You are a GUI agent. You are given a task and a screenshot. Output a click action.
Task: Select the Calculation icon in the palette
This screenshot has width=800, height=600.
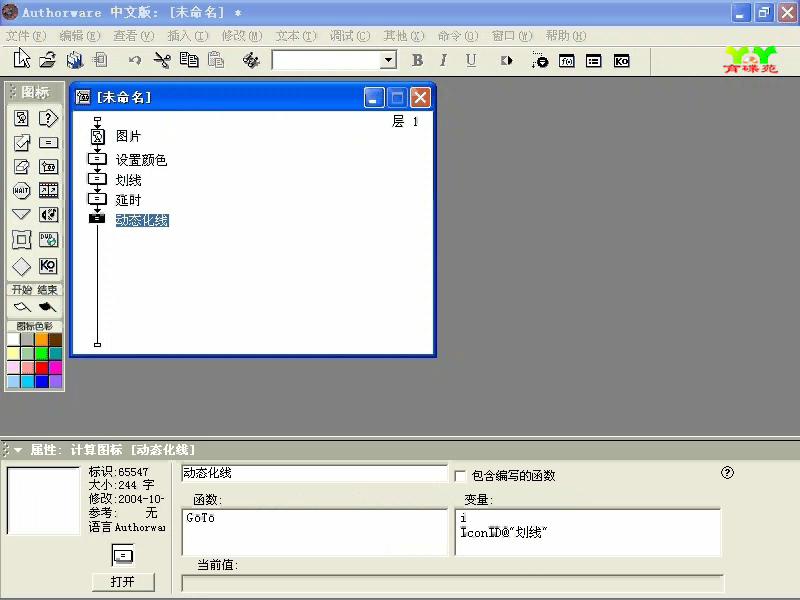click(x=48, y=142)
